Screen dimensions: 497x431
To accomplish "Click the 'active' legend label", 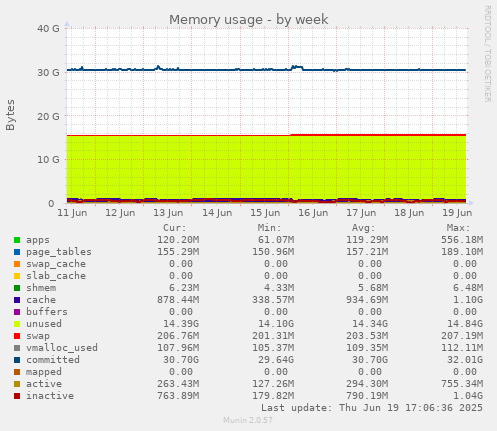I will (x=44, y=384).
